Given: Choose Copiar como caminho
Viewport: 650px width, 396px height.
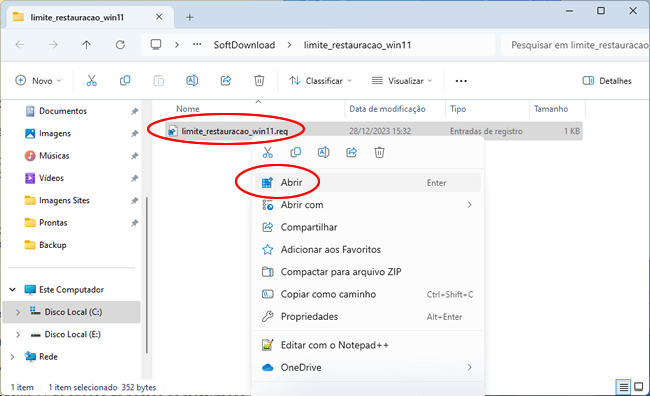Looking at the screenshot, I should (368, 294).
